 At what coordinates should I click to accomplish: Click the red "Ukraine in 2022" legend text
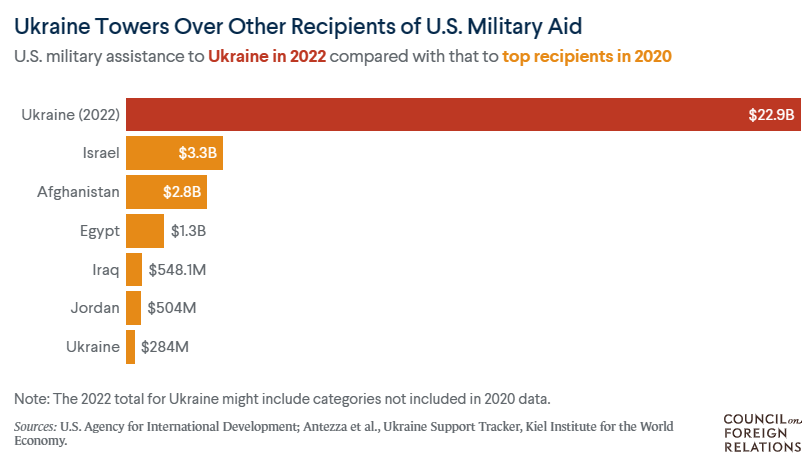click(x=266, y=56)
